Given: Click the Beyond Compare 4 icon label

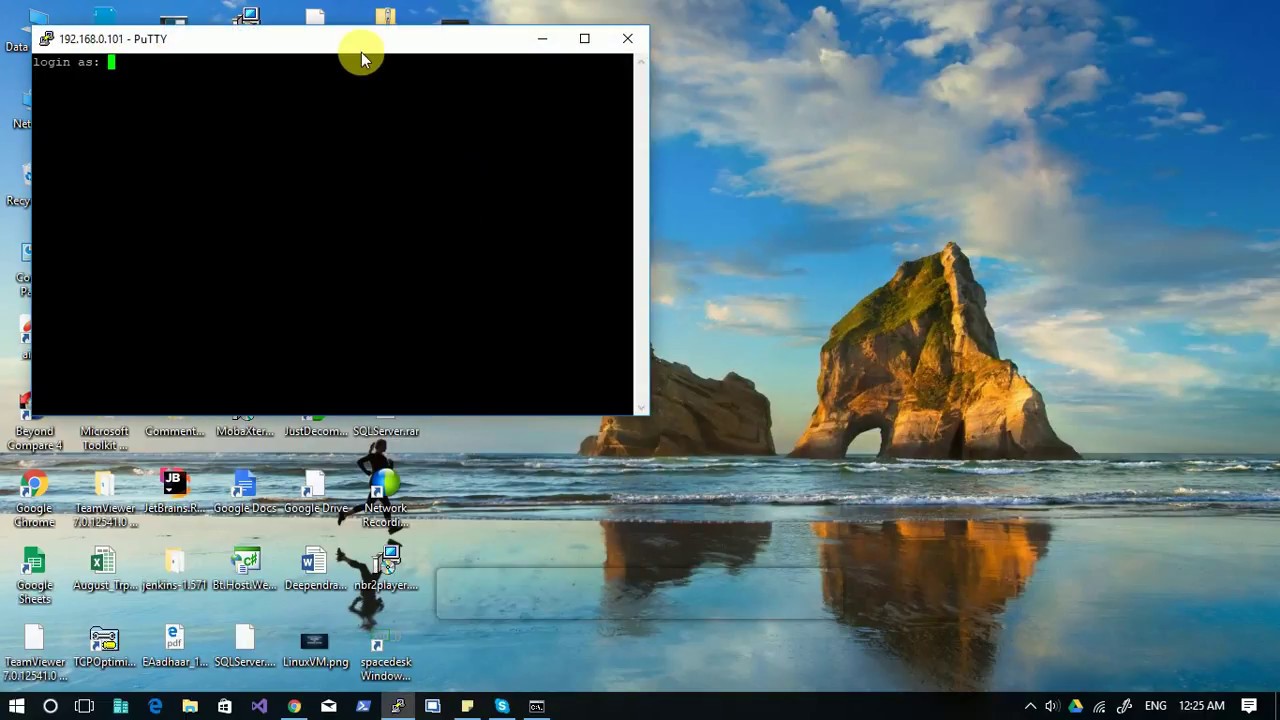Looking at the screenshot, I should [x=34, y=439].
